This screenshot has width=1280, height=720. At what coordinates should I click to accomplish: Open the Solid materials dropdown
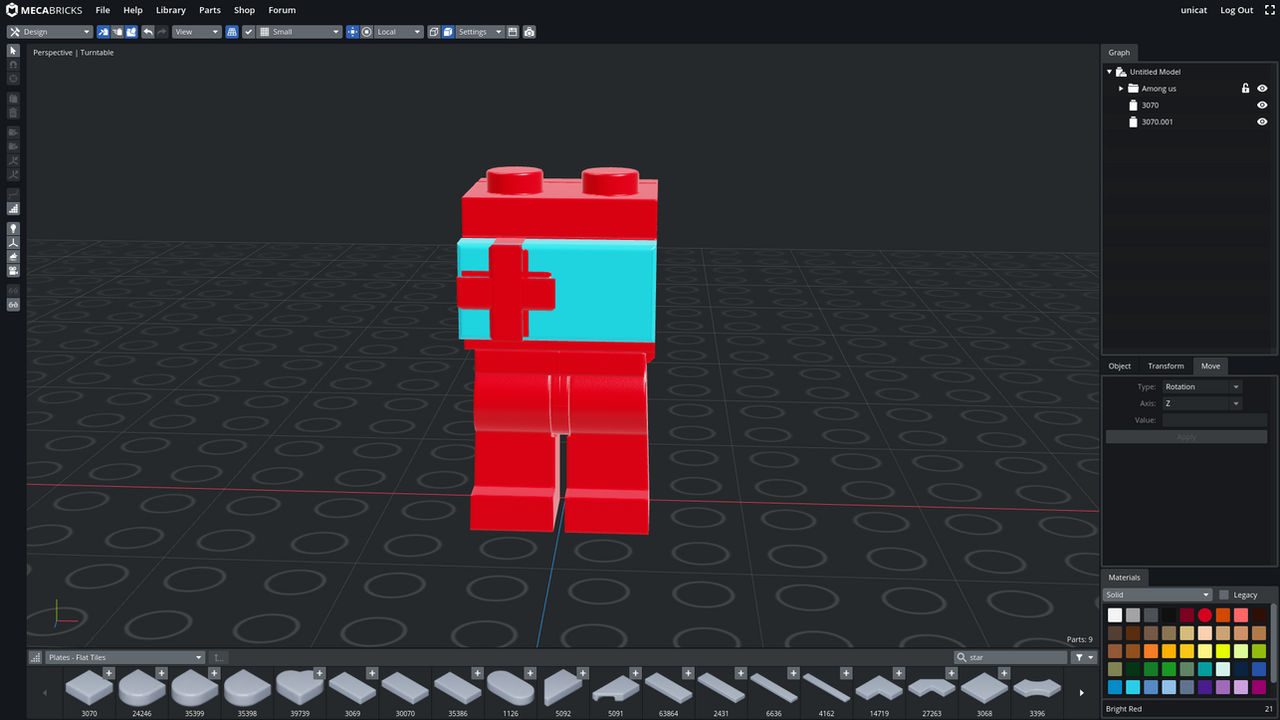click(x=1158, y=595)
